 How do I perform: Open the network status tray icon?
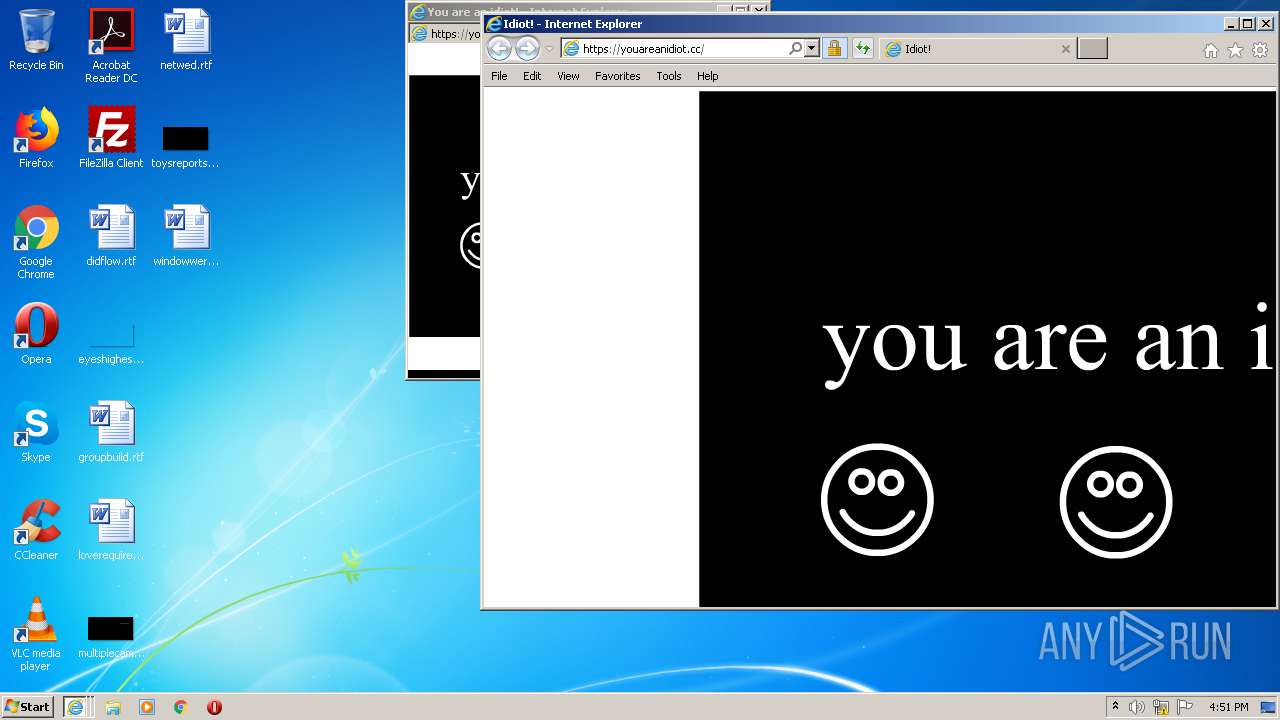[1161, 706]
